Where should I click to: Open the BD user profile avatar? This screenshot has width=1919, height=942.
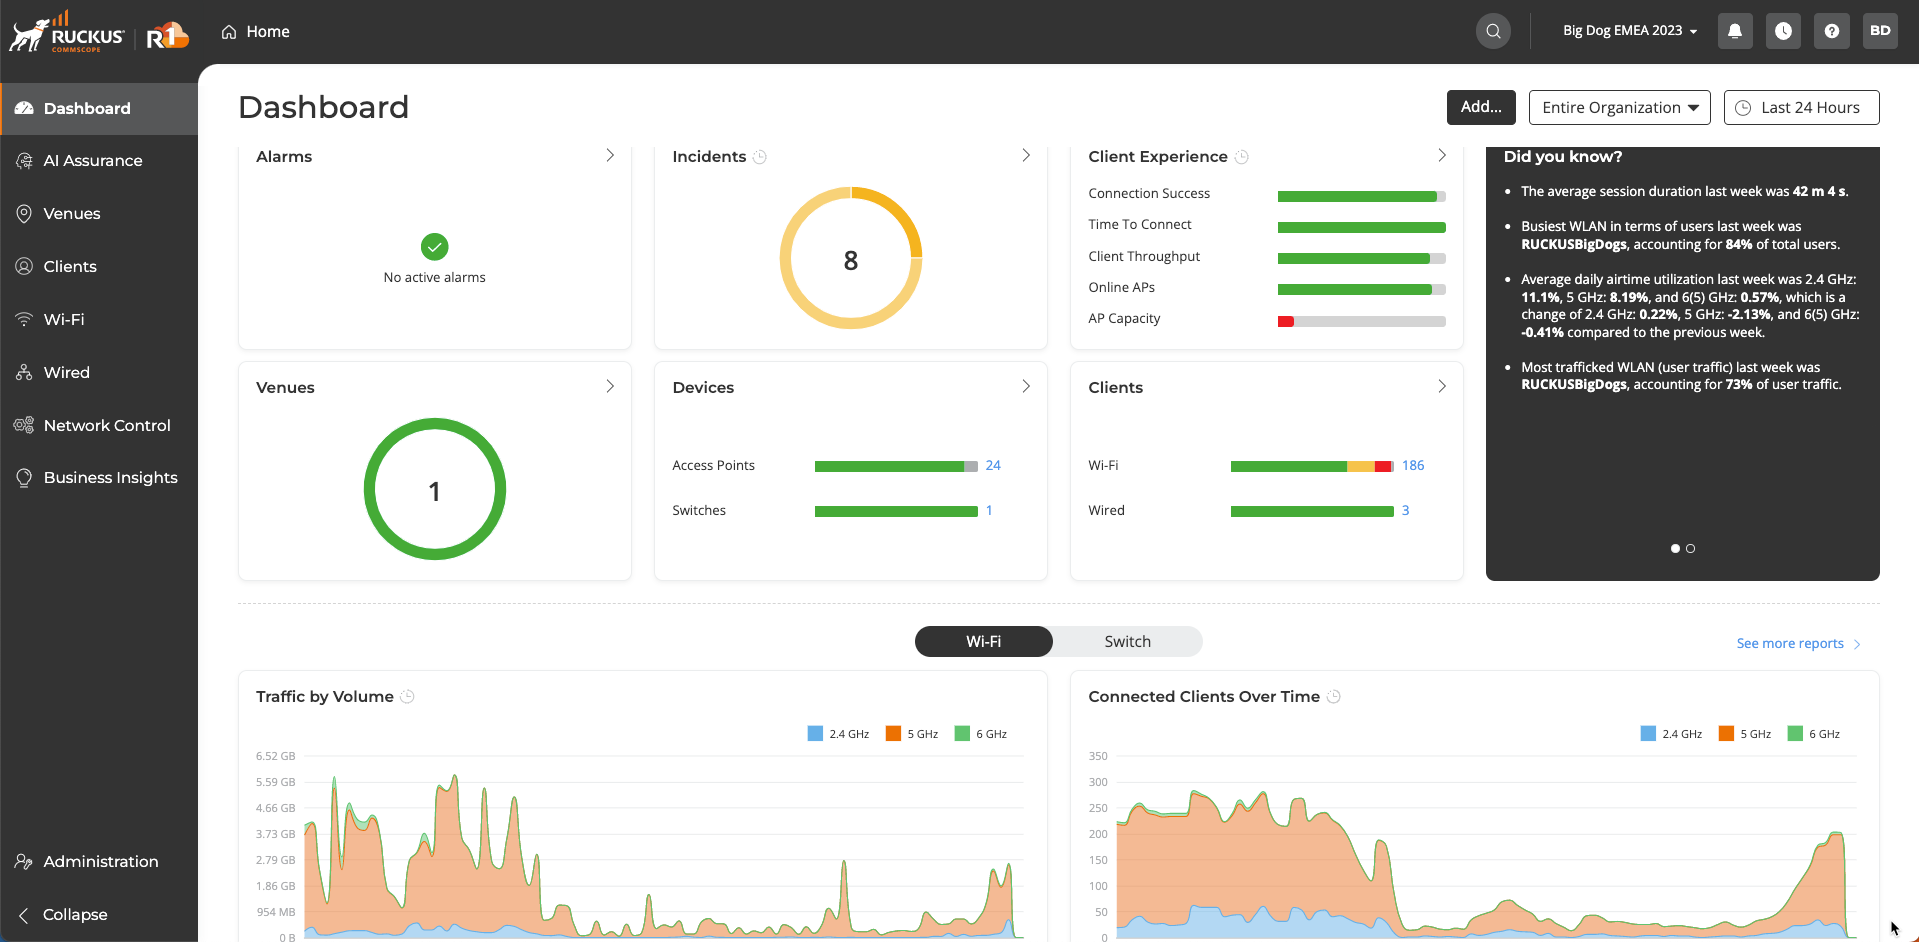pyautogui.click(x=1880, y=31)
